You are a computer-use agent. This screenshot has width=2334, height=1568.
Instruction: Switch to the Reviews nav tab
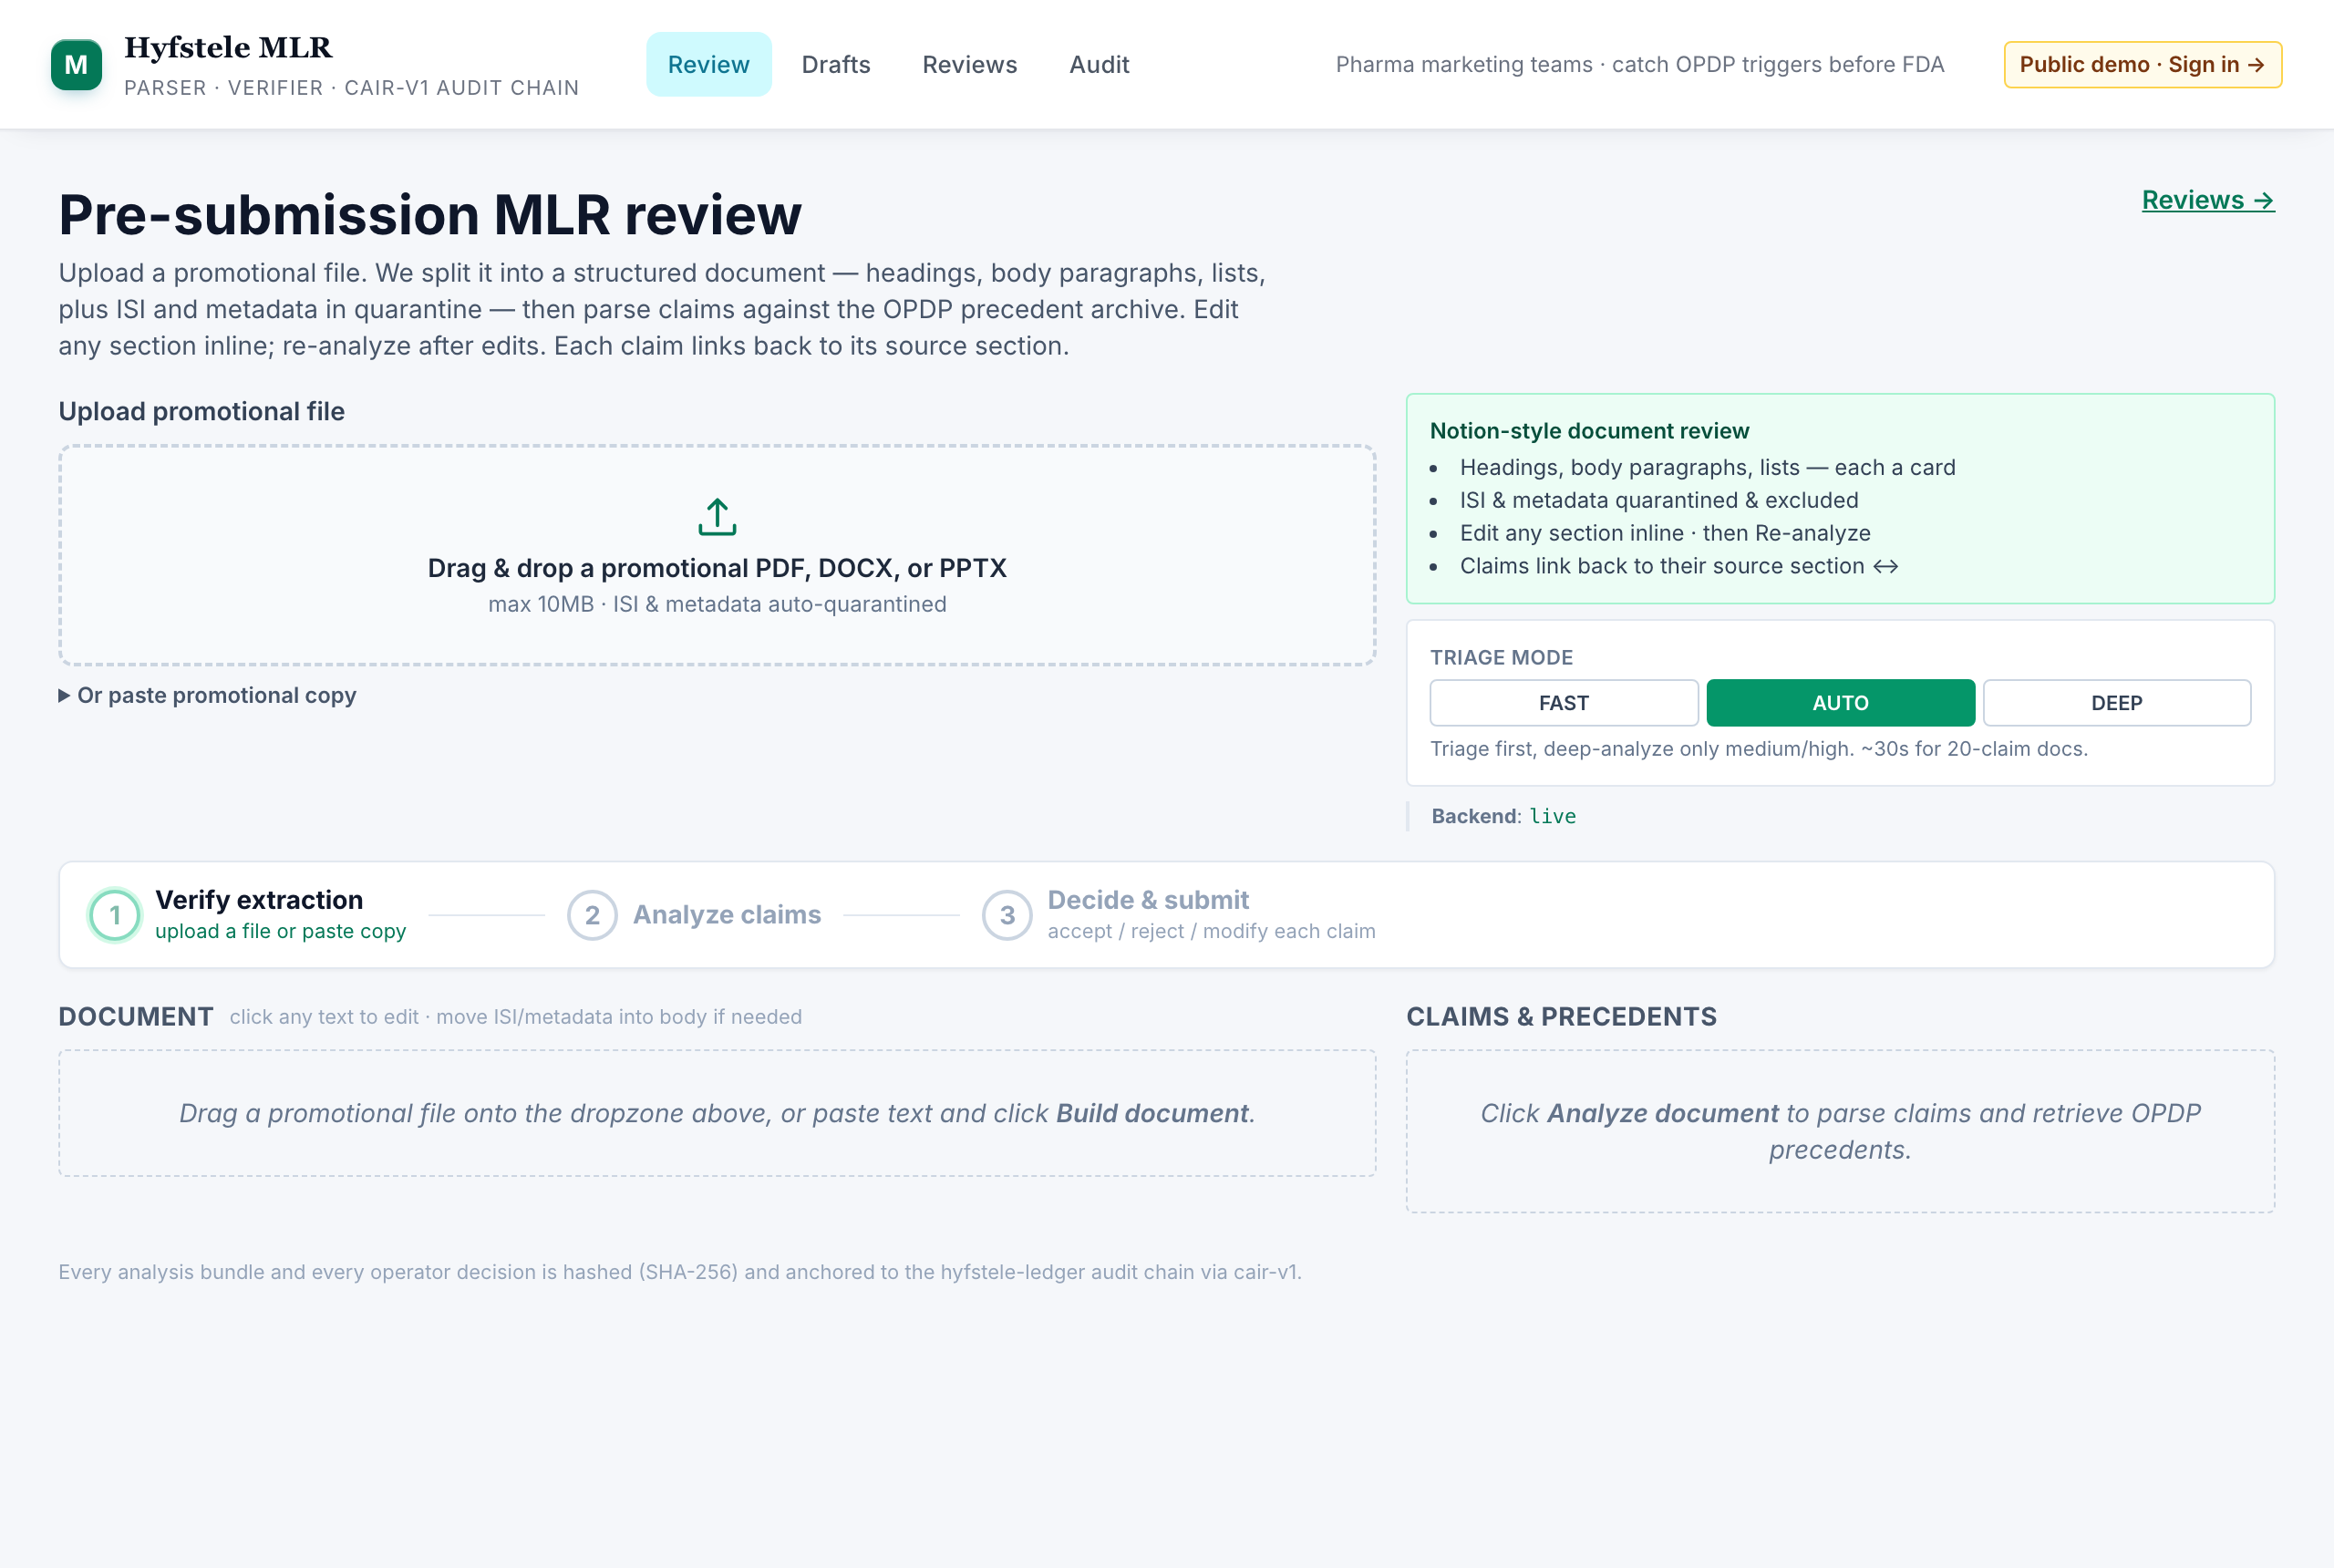[969, 65]
